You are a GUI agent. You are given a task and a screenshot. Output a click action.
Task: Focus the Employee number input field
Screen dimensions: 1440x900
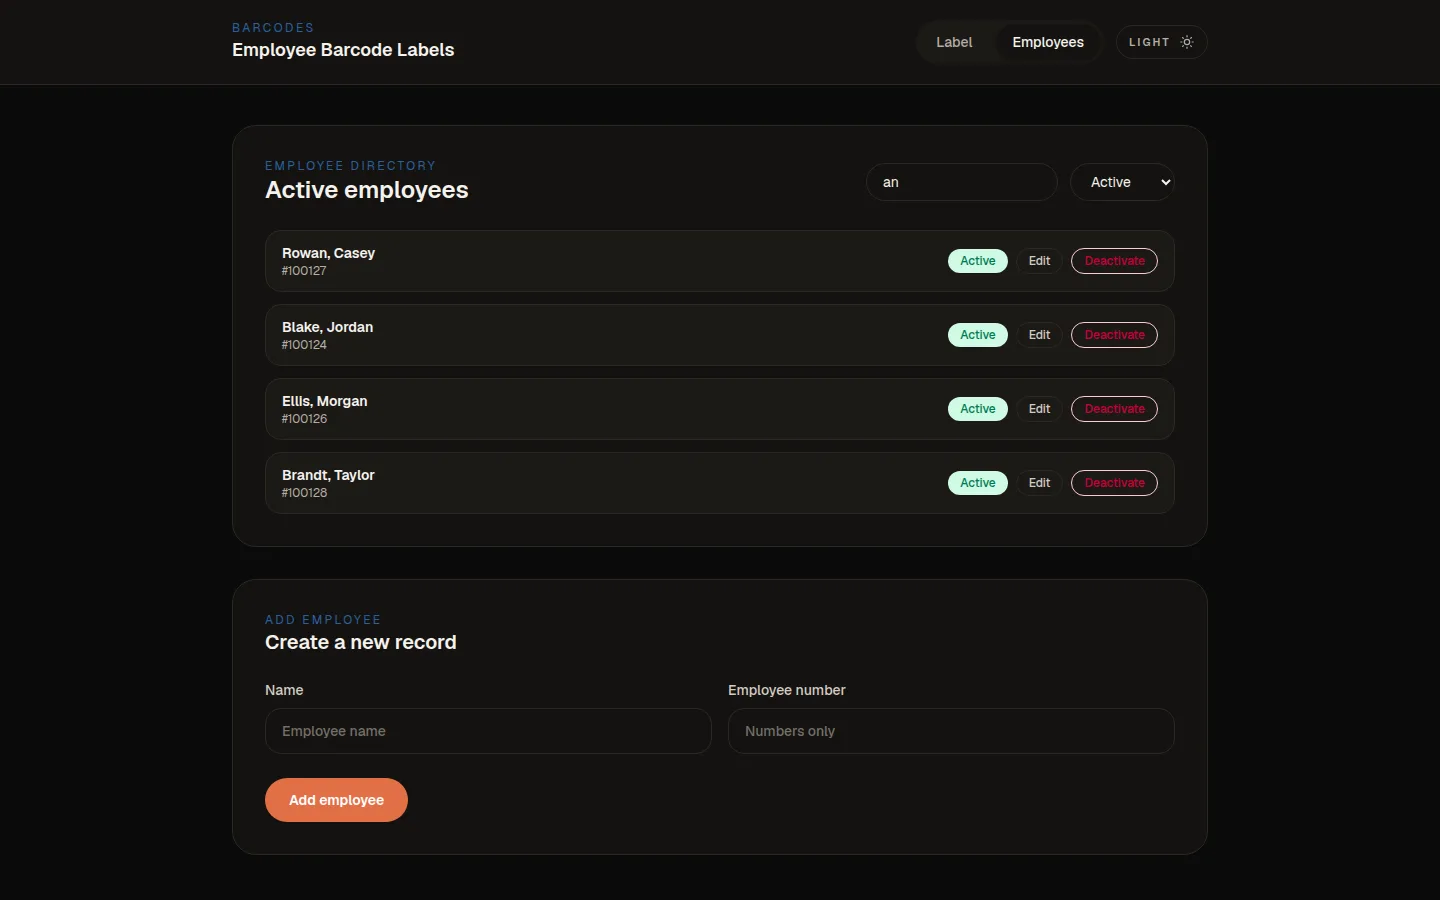(x=951, y=731)
